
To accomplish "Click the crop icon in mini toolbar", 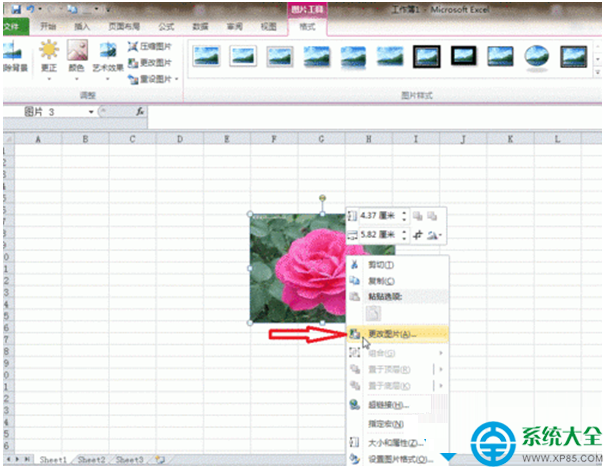I will 417,234.
